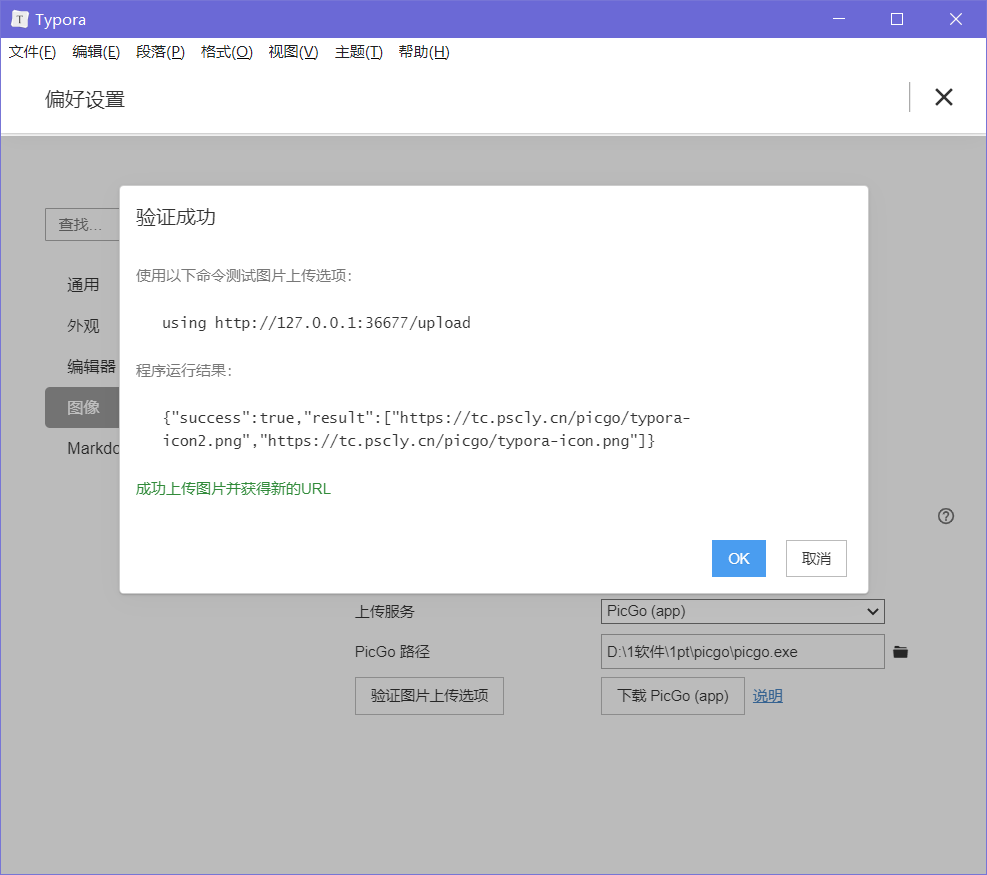Click the 验证成功 dialog title
Screen dimensions: 987x875
(176, 217)
